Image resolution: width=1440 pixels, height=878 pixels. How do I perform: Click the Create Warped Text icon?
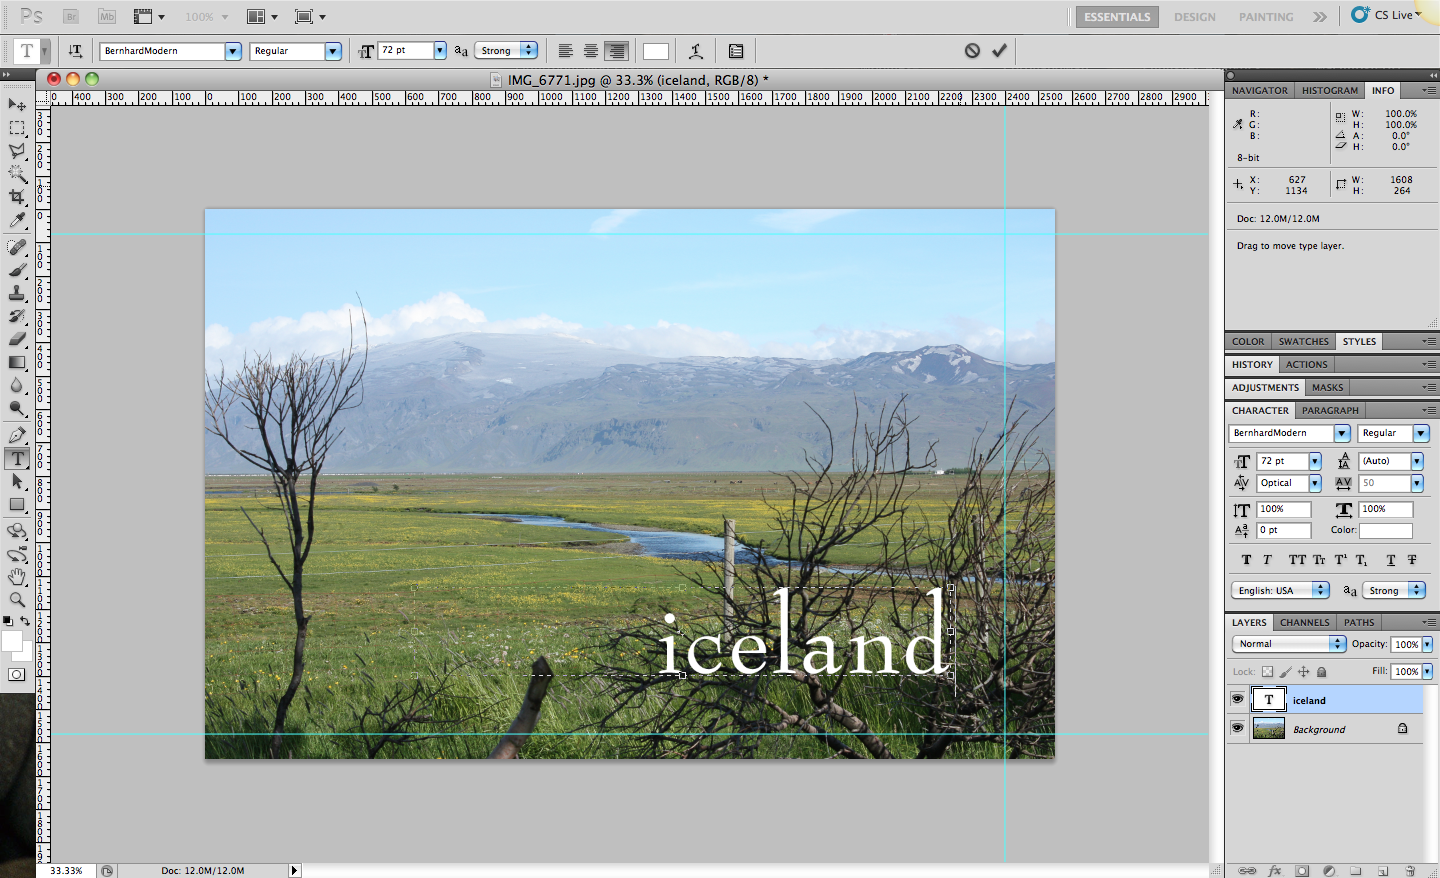696,51
